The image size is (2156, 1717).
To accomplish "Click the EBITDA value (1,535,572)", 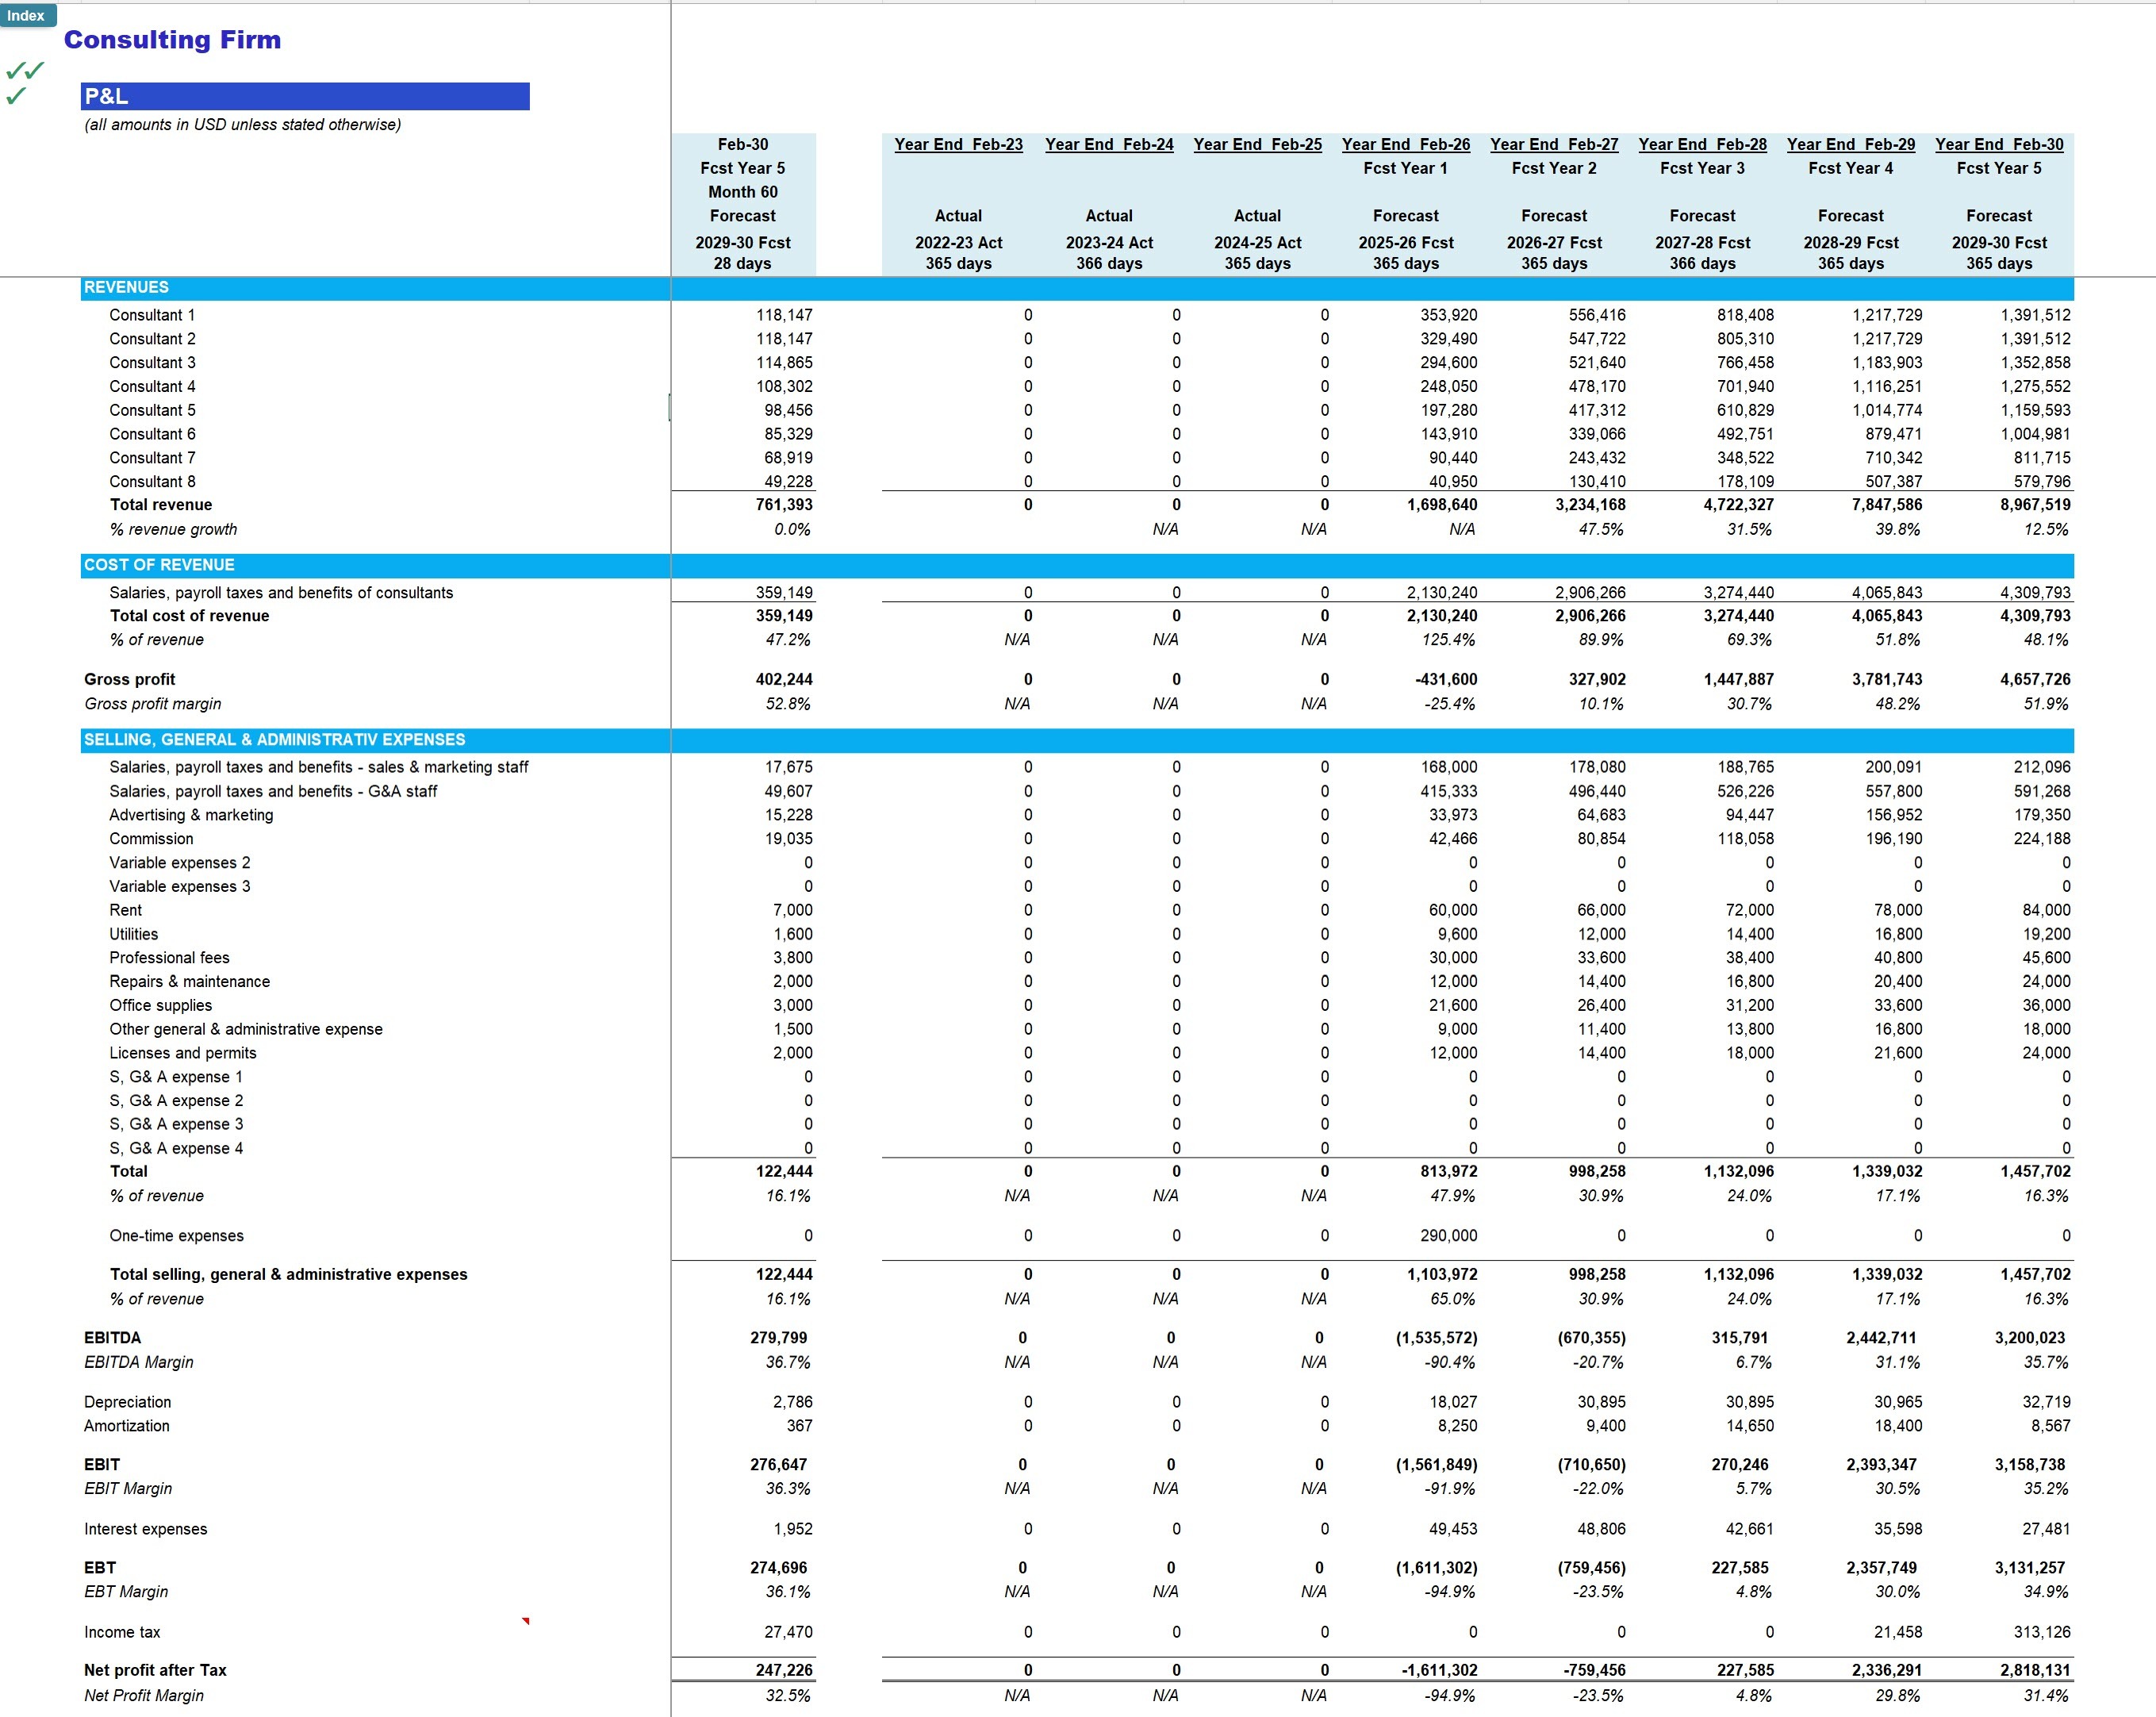I will (1436, 1338).
